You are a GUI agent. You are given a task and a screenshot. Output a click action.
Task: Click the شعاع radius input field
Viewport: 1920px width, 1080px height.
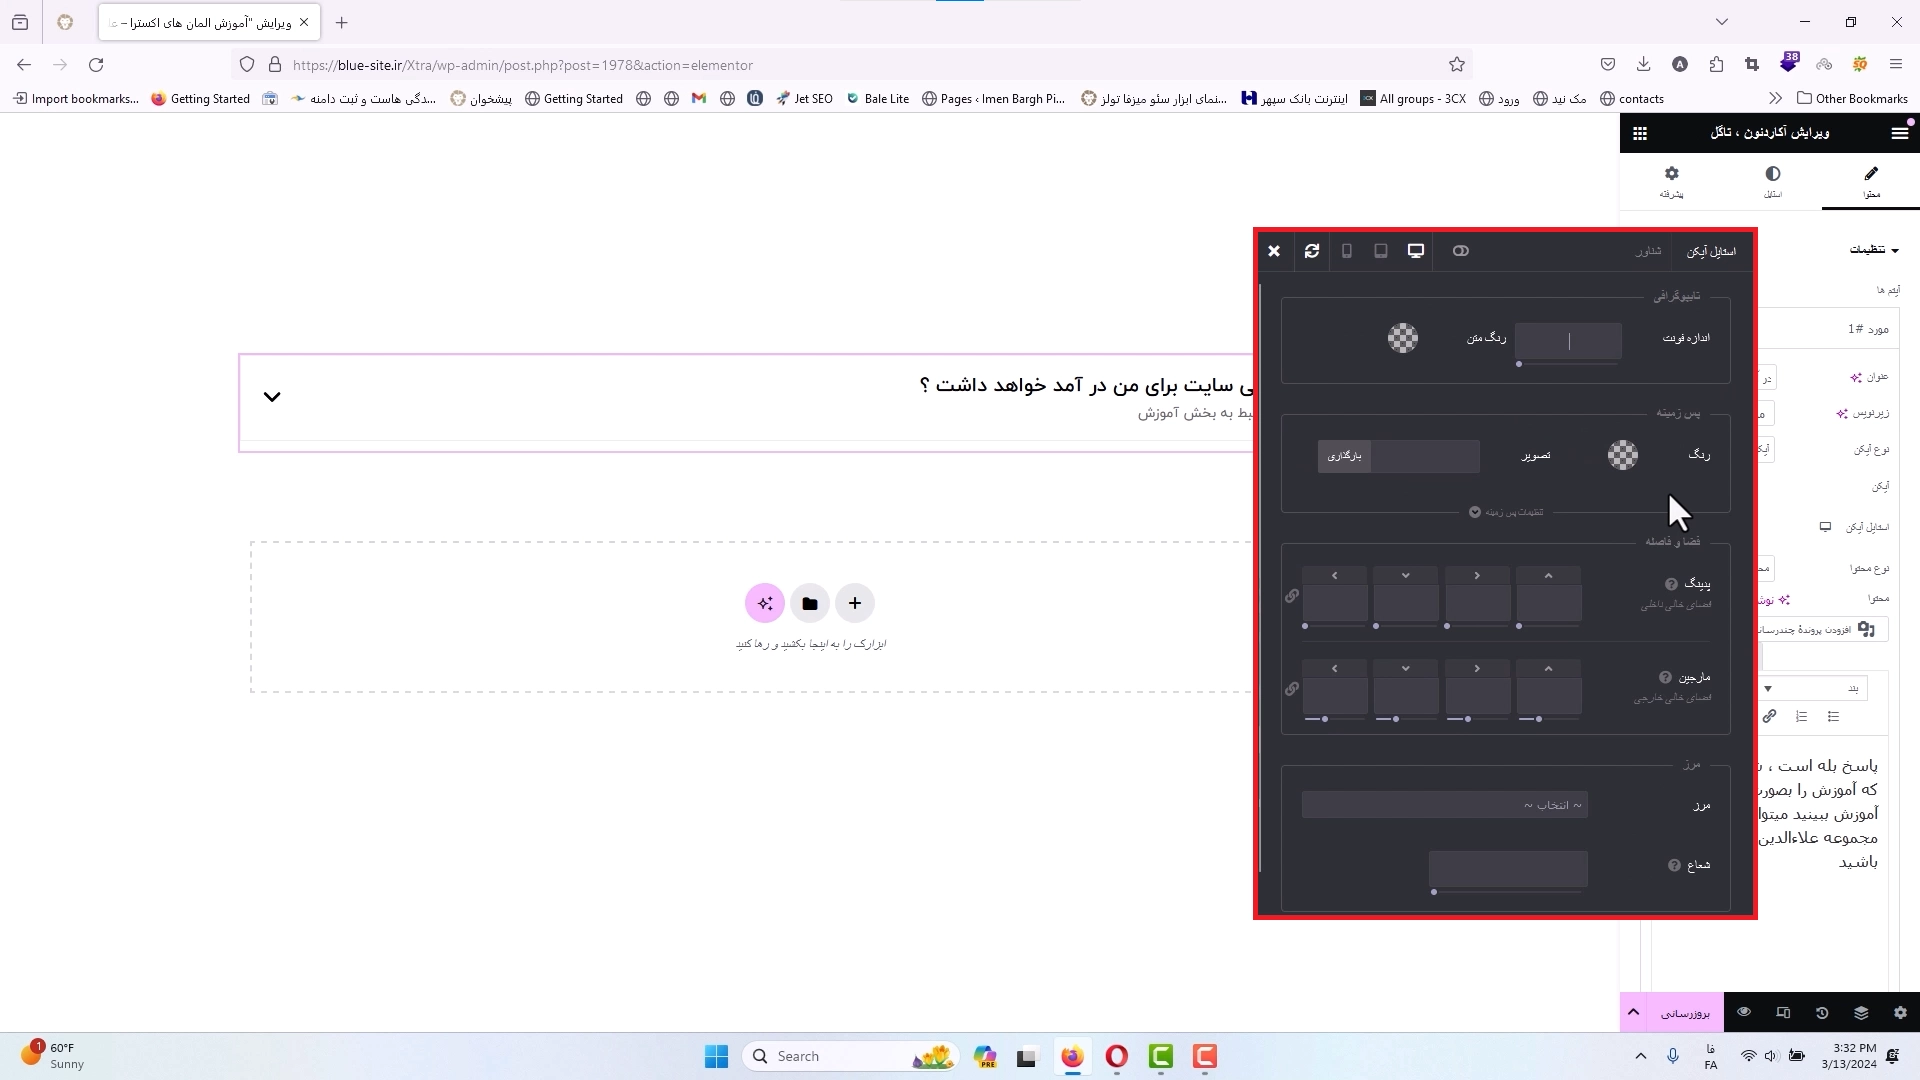pos(1508,868)
